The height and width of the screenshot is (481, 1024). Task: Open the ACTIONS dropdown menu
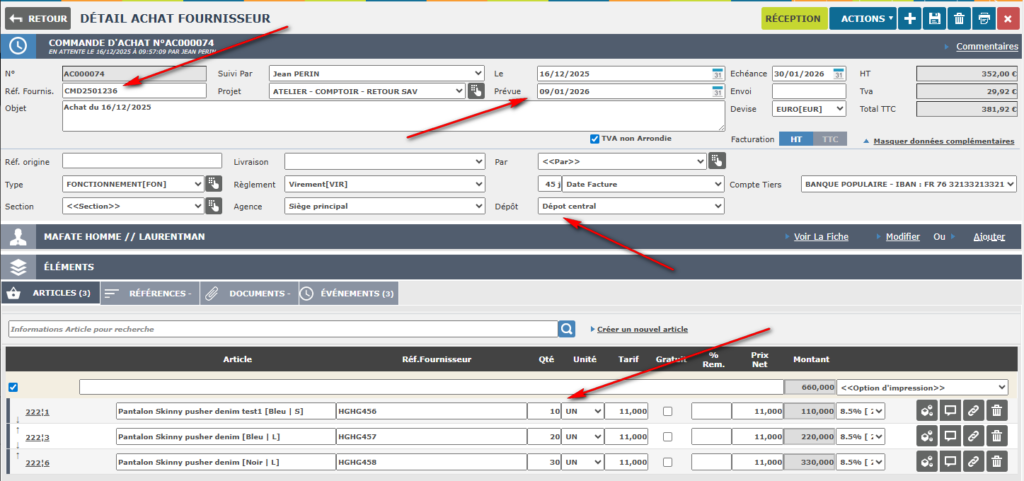click(866, 18)
